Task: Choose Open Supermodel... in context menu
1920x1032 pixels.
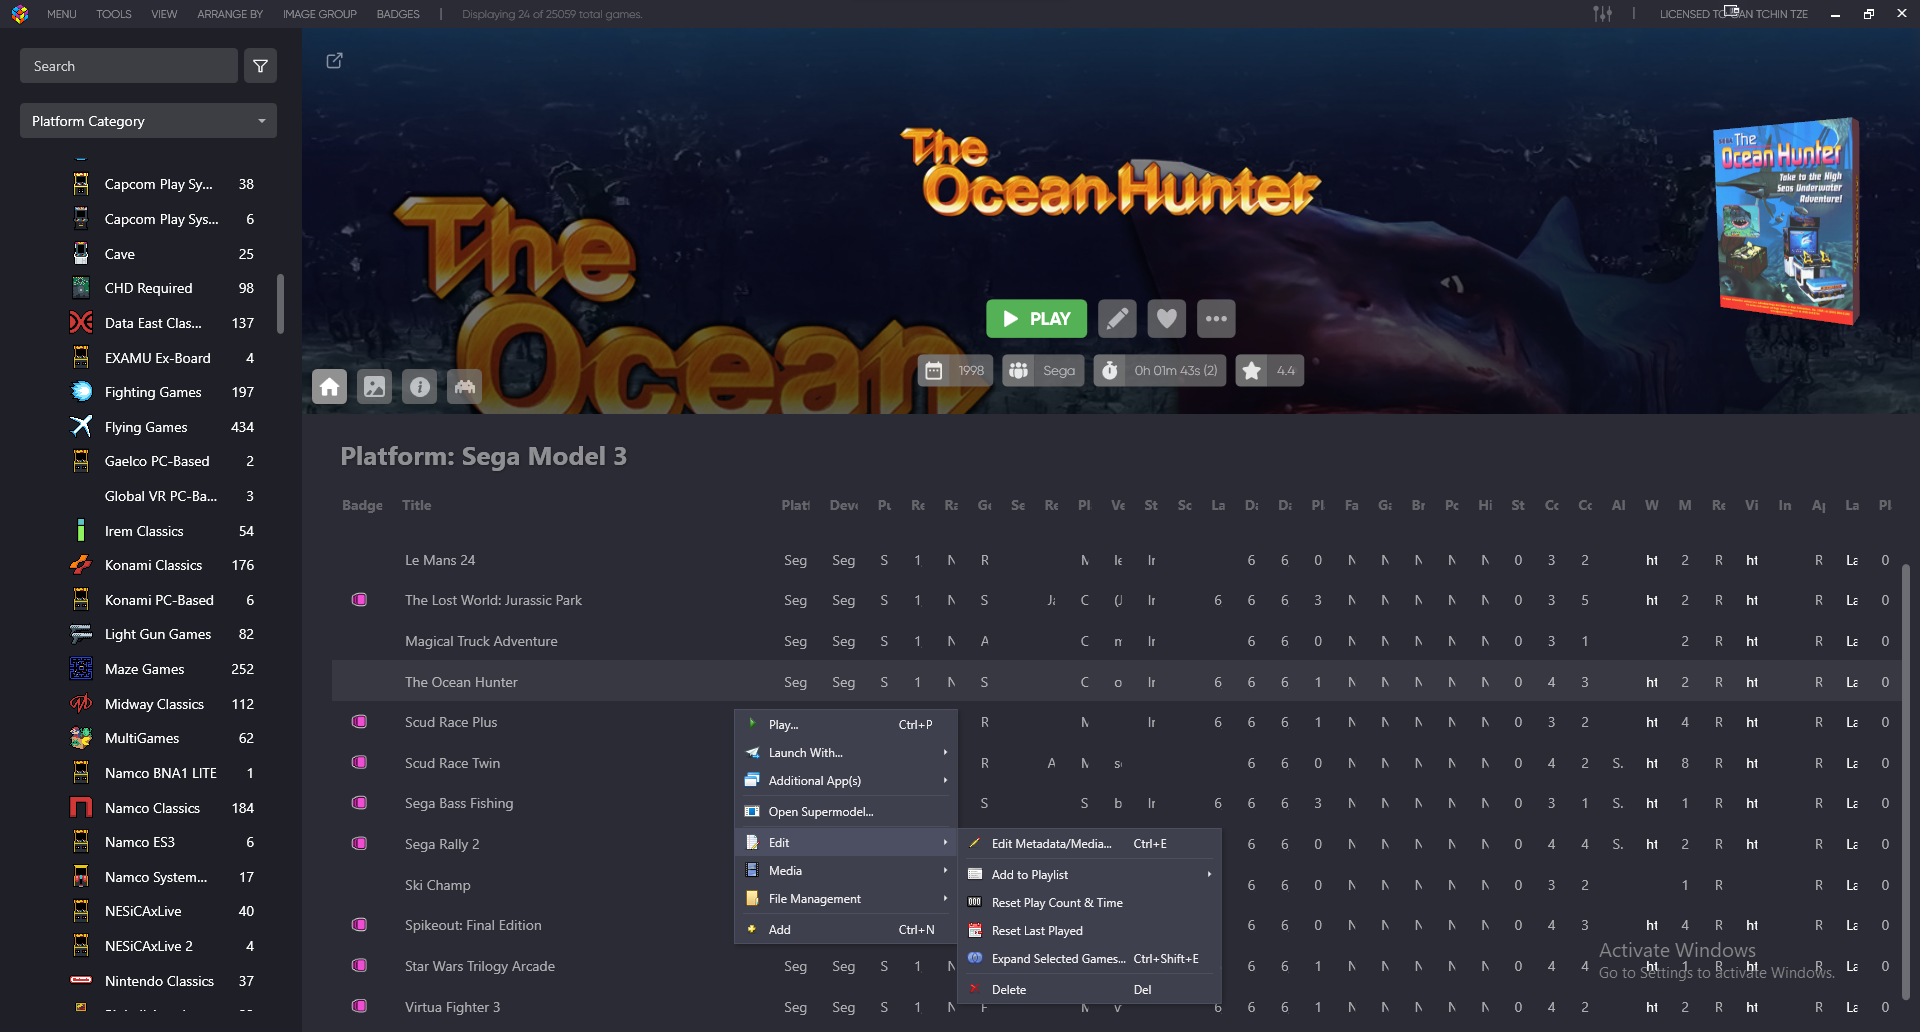Action: click(x=846, y=812)
